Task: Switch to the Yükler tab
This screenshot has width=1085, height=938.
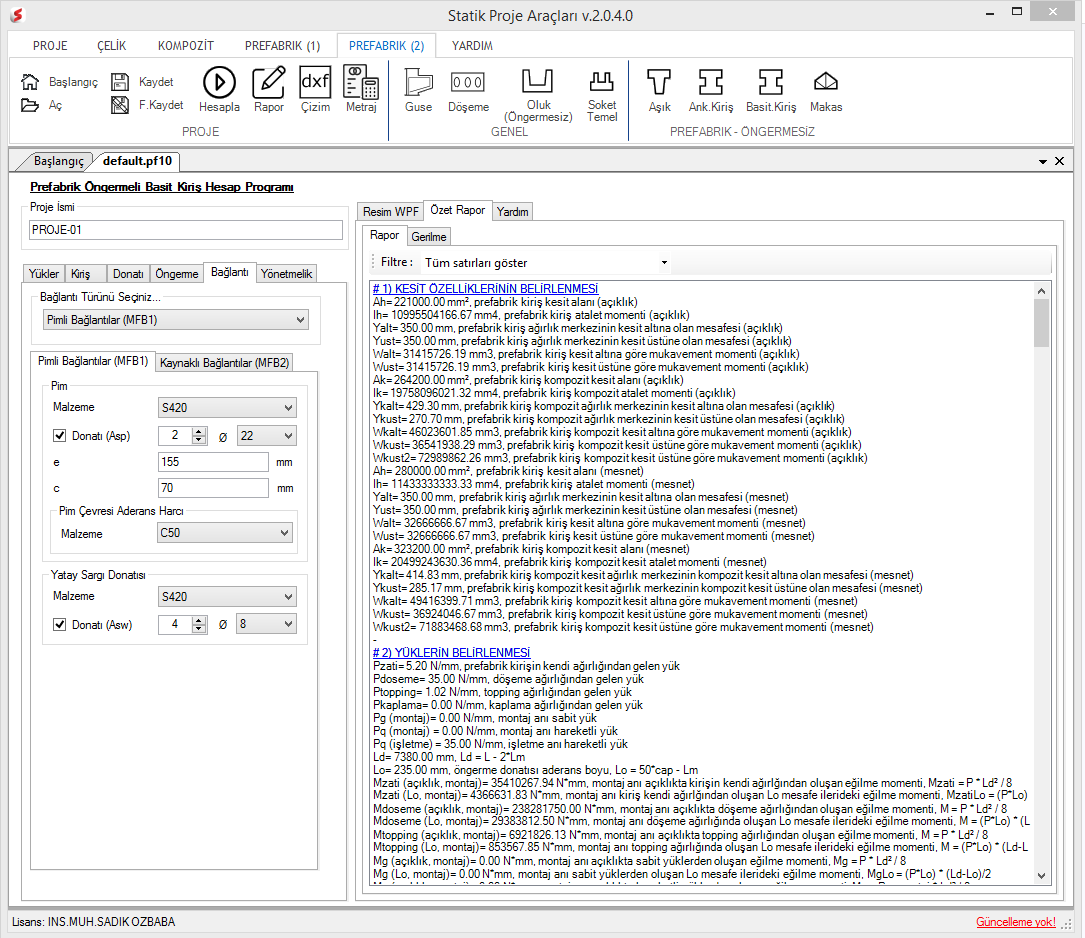Action: (44, 274)
